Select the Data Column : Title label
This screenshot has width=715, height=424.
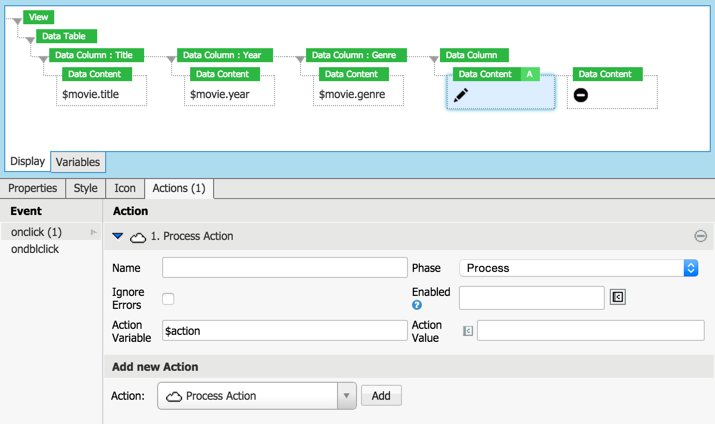(x=97, y=55)
